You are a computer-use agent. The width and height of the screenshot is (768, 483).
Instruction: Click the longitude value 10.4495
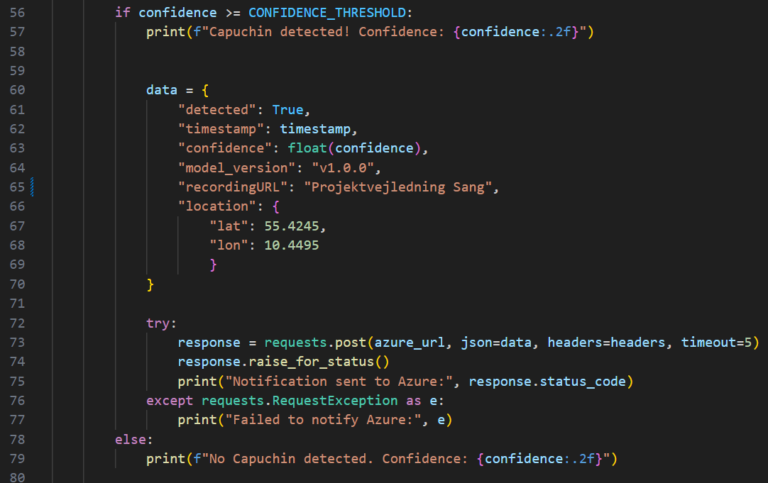click(x=292, y=245)
